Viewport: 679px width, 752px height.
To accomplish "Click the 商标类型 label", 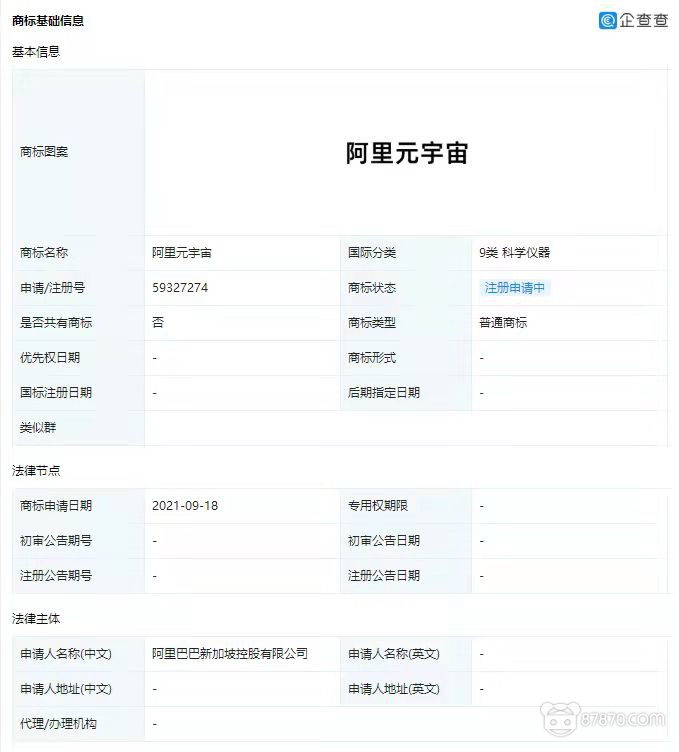I will 372,323.
